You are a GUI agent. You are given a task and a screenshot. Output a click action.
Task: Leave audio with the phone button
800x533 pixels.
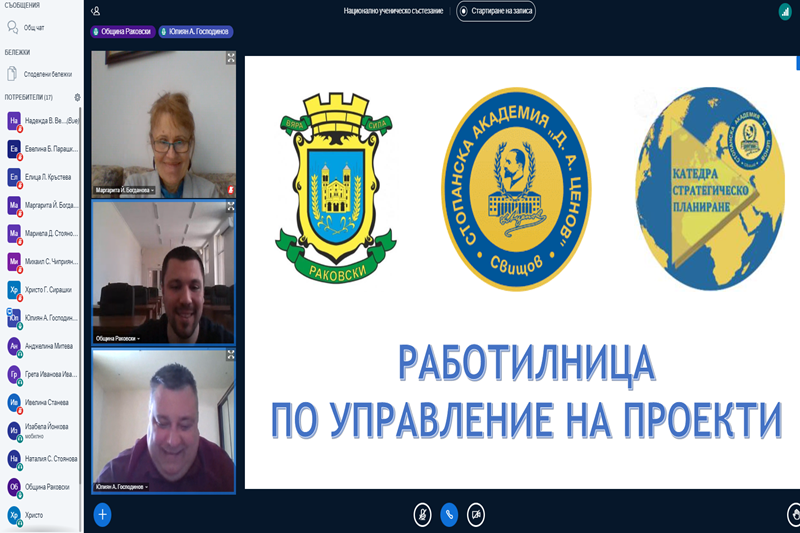point(449,515)
